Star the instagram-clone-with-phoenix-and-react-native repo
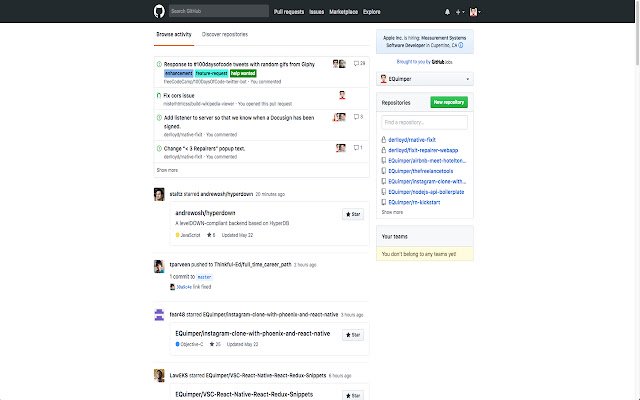This screenshot has width=640, height=400. tap(352, 334)
